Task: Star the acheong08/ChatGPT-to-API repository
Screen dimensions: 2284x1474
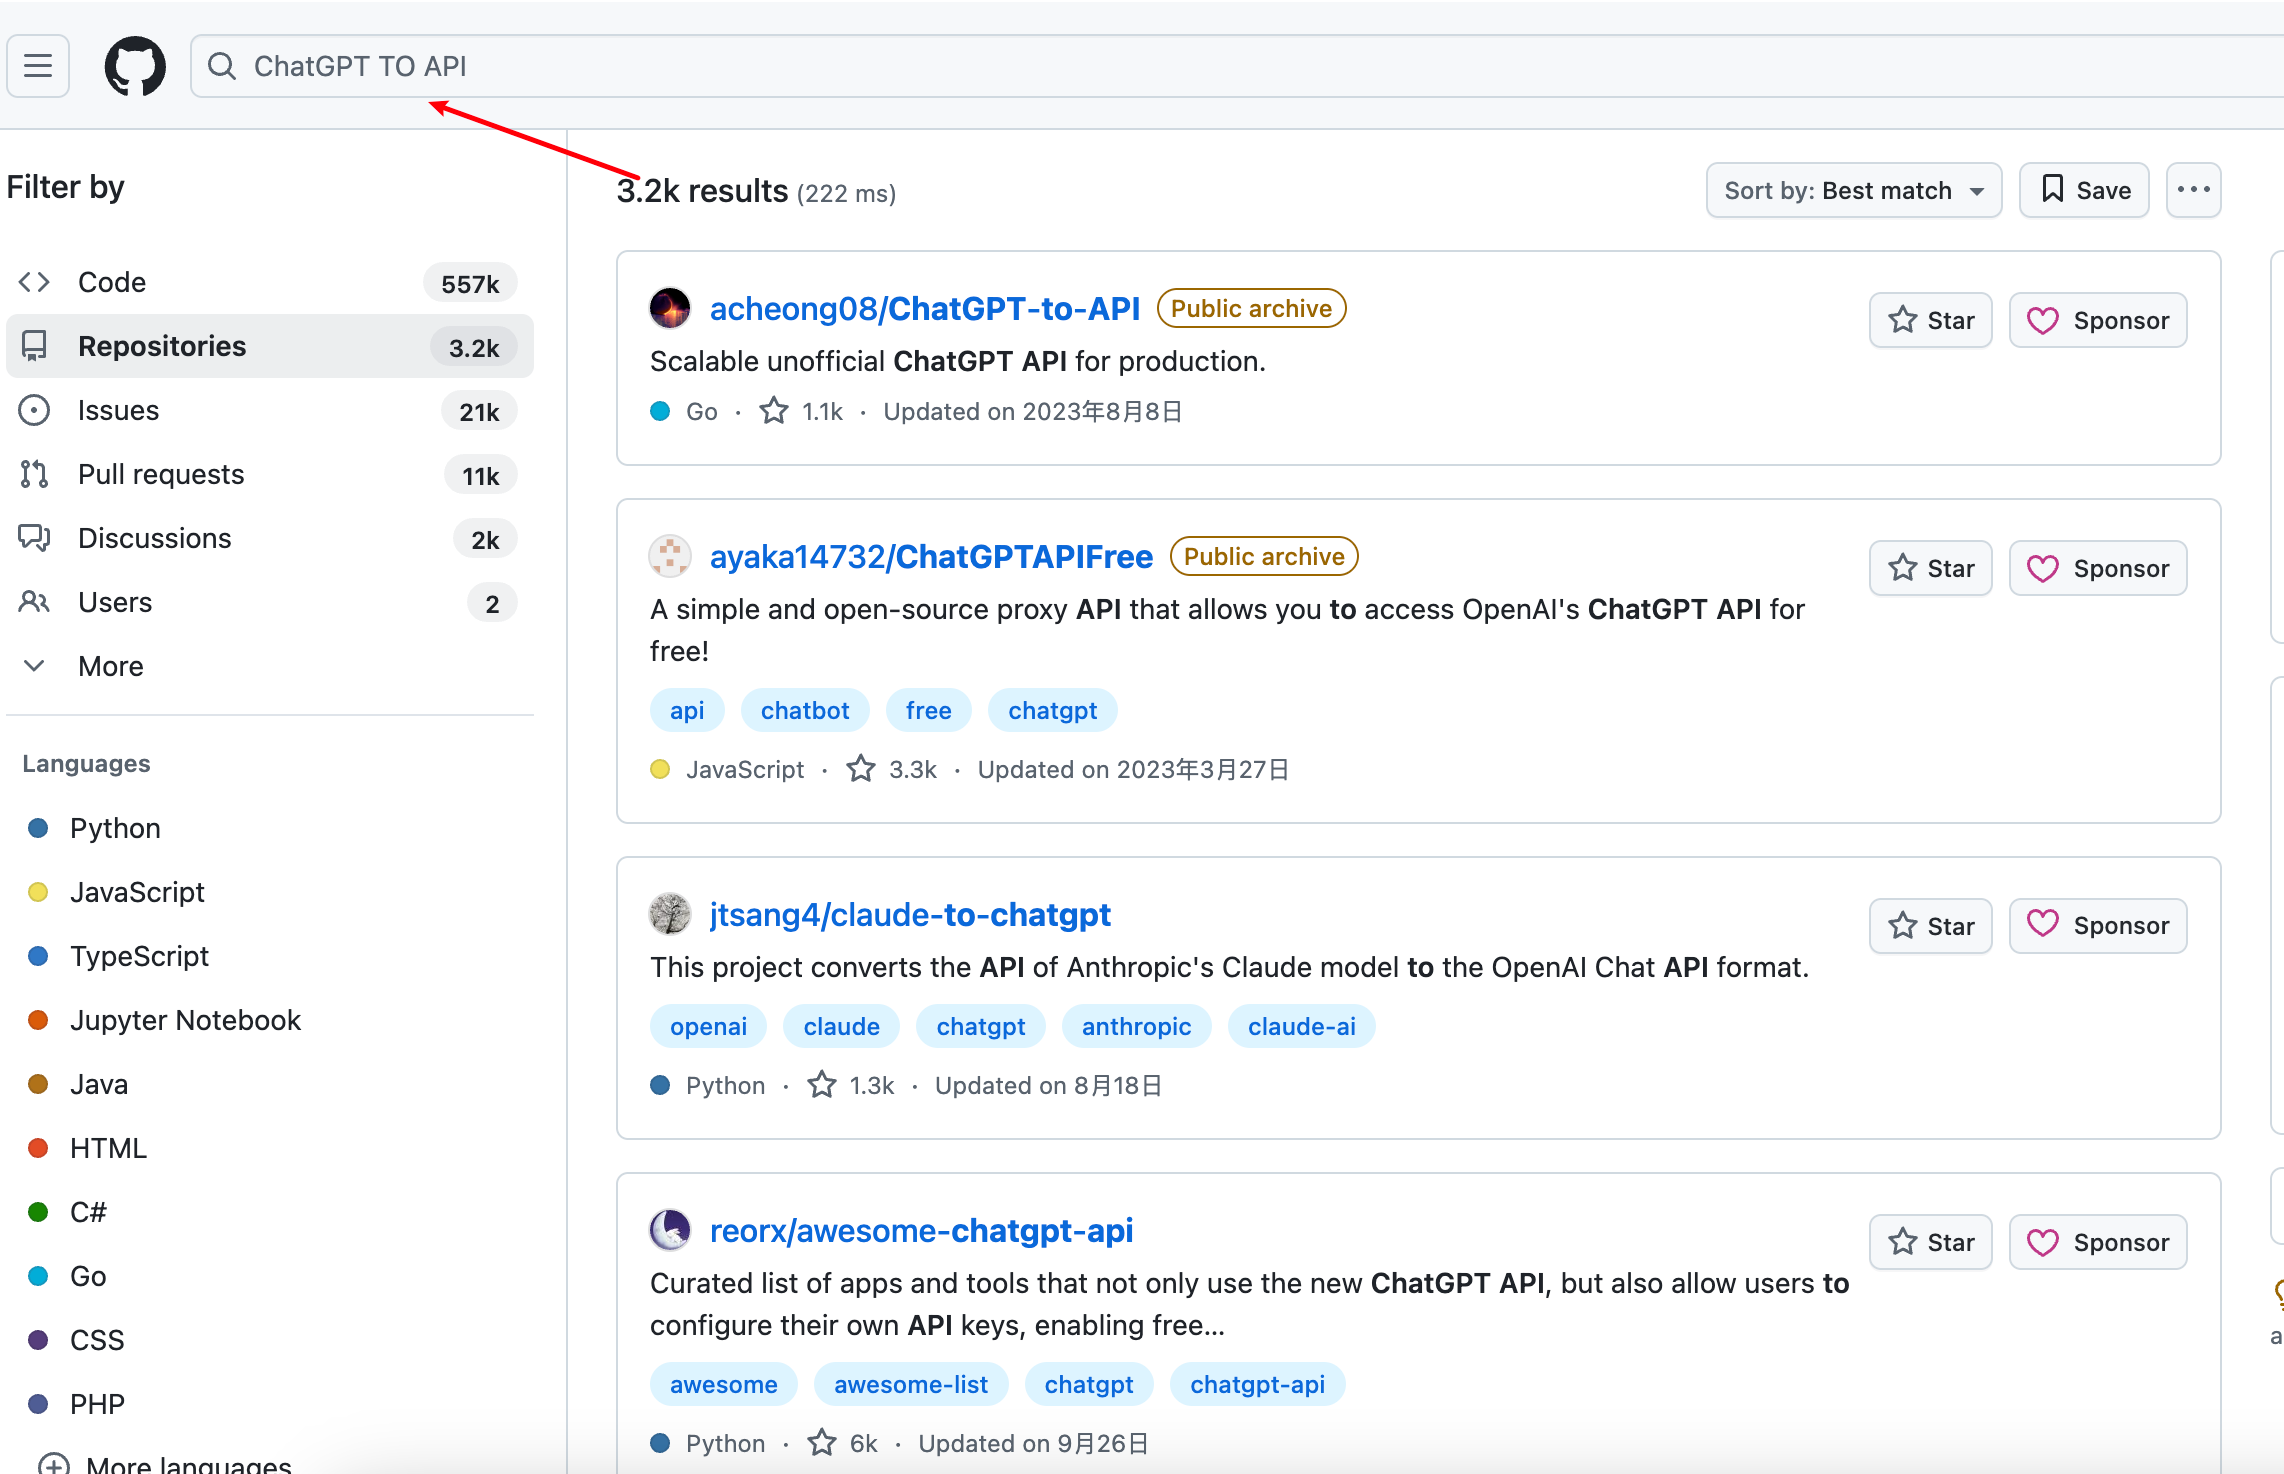Action: pyautogui.click(x=1929, y=319)
